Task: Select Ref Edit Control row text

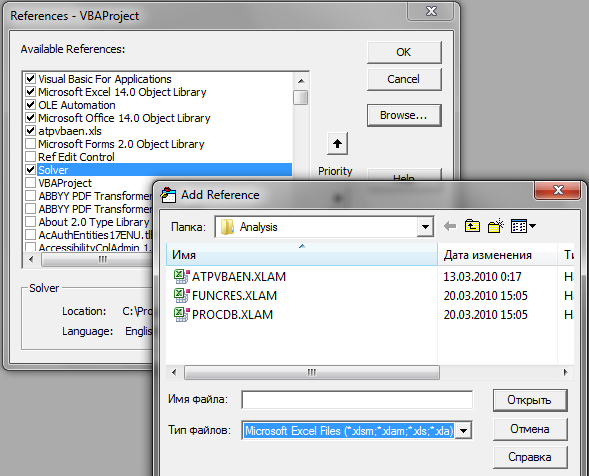Action: [76, 157]
